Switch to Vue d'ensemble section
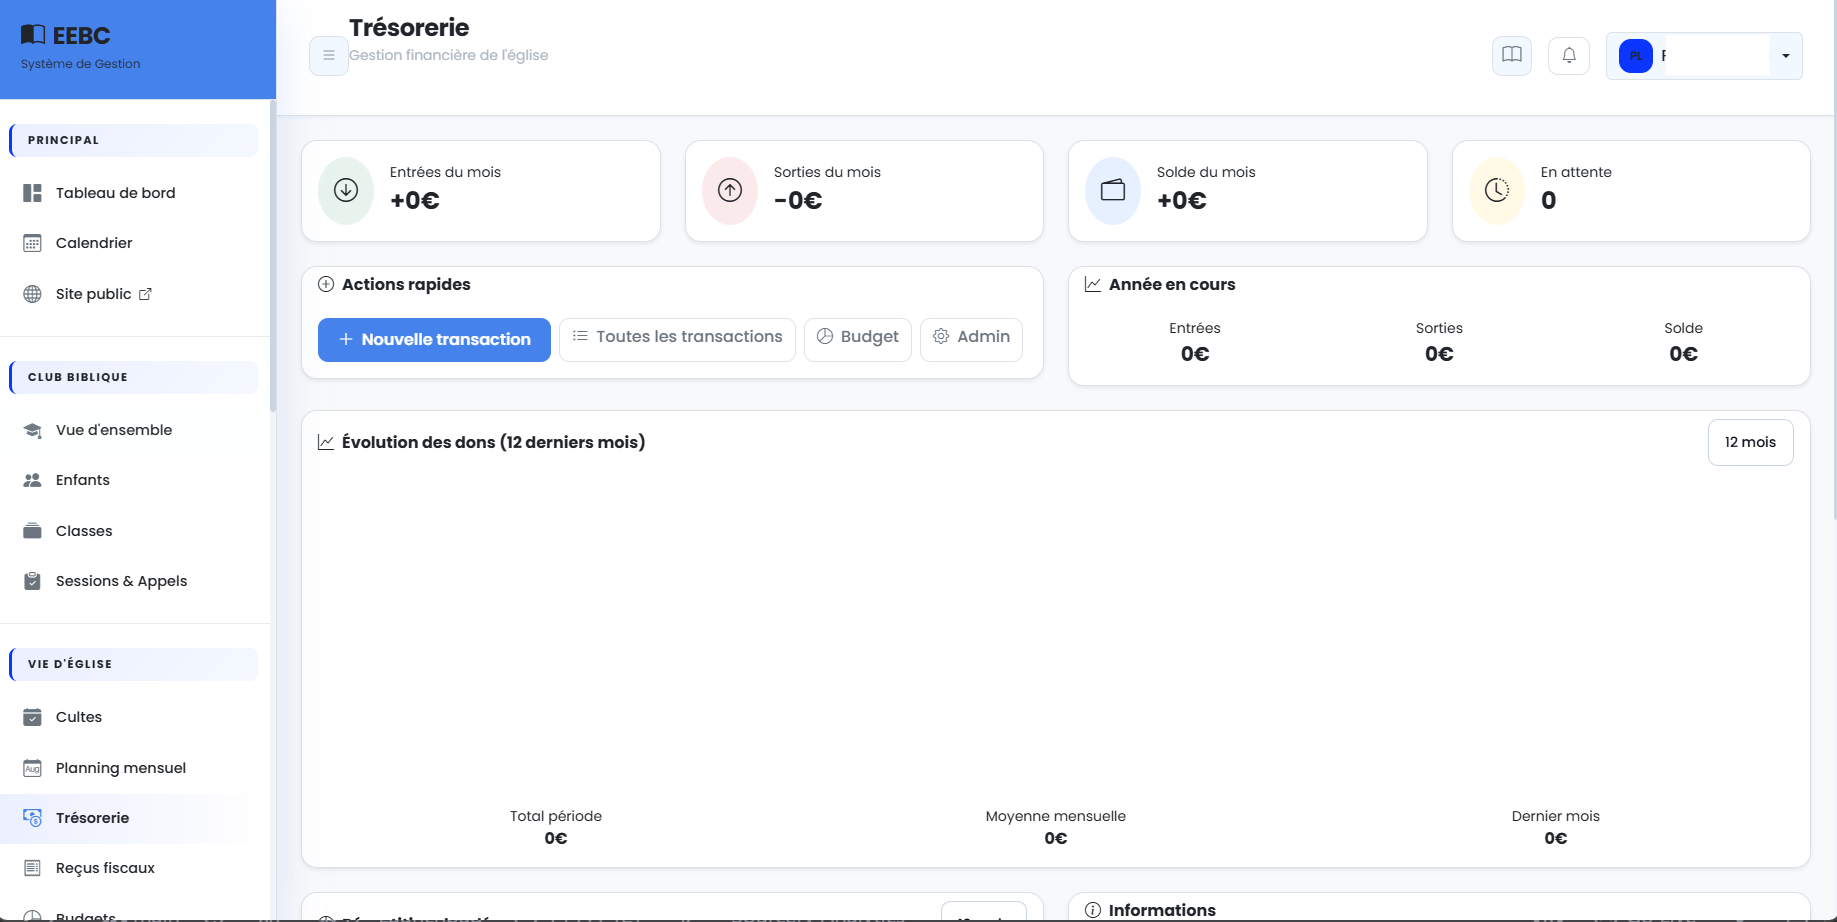Viewport: 1837px width, 922px height. (114, 430)
